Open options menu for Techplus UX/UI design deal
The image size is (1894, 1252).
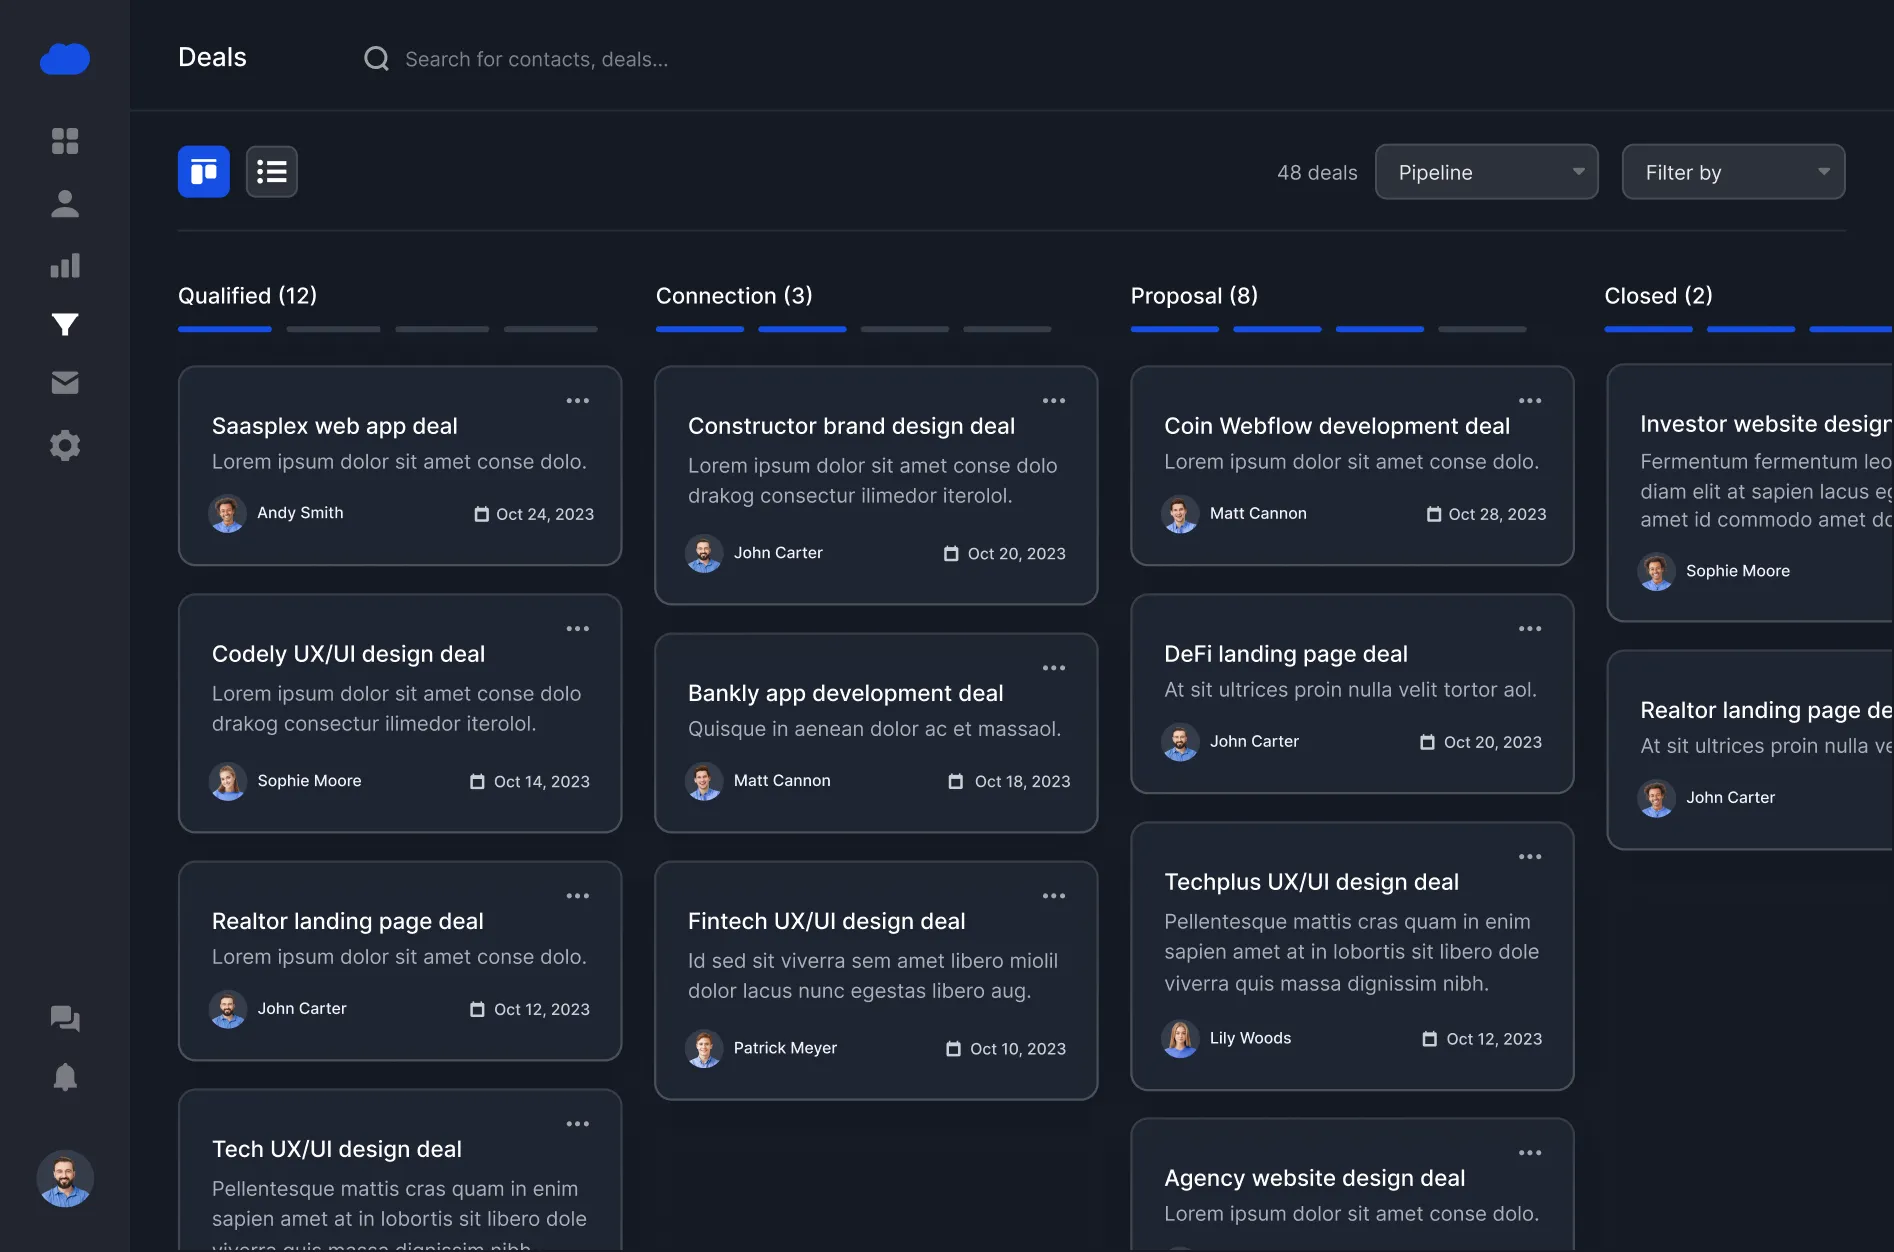pyautogui.click(x=1530, y=857)
